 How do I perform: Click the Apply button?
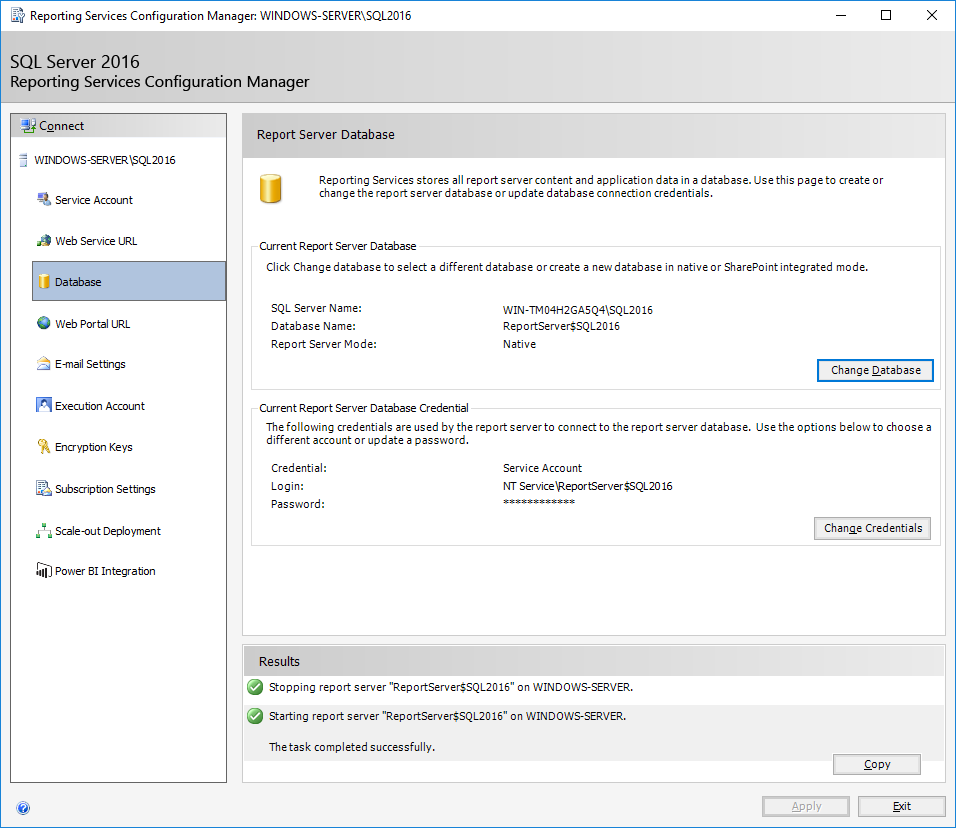(x=805, y=806)
